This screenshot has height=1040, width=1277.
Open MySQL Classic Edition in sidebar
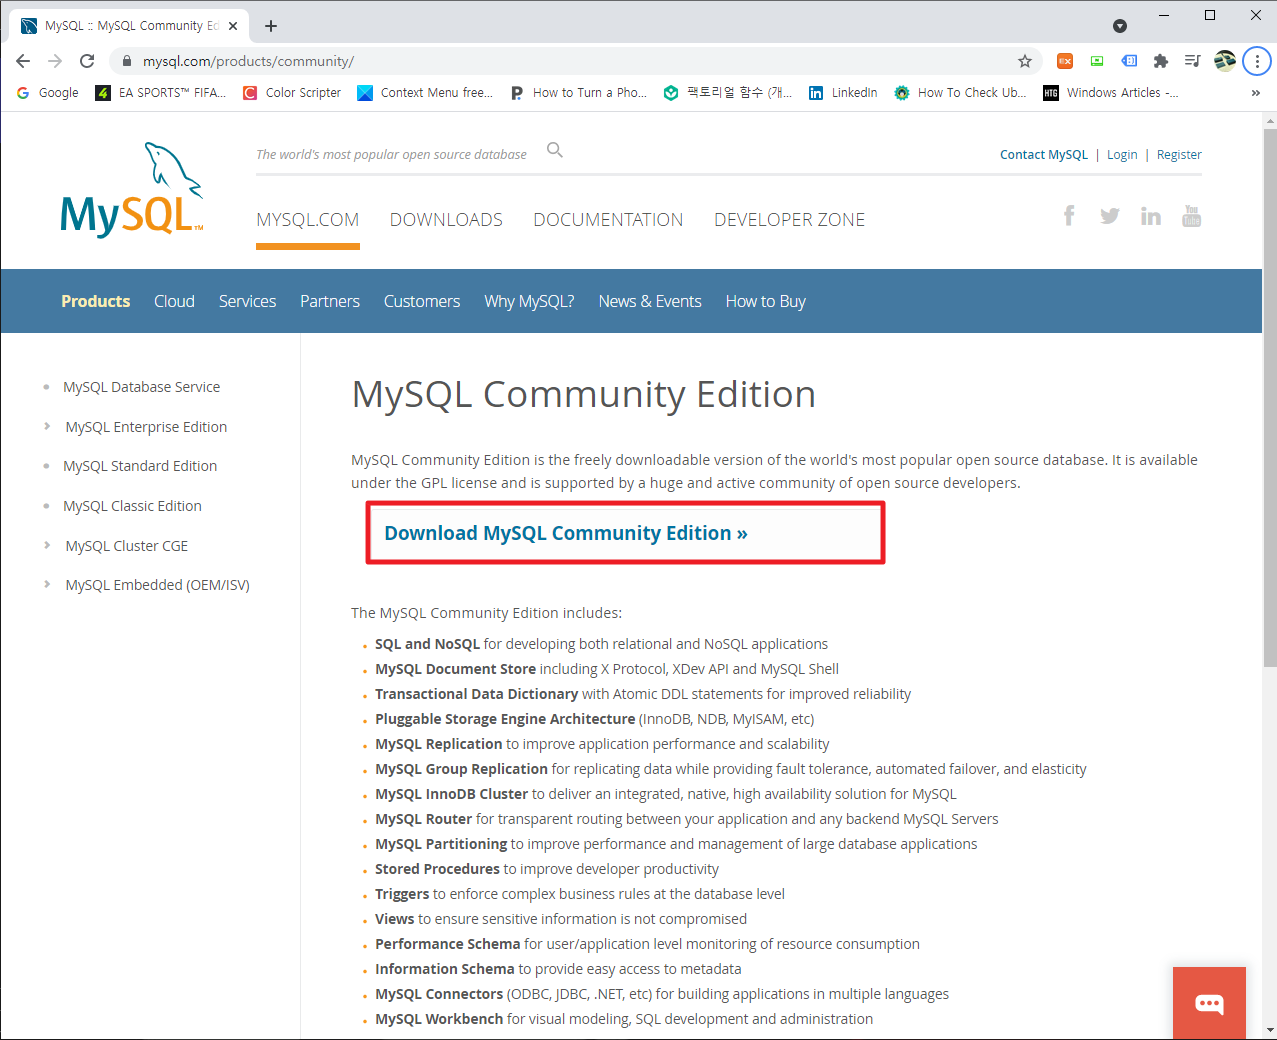click(132, 506)
